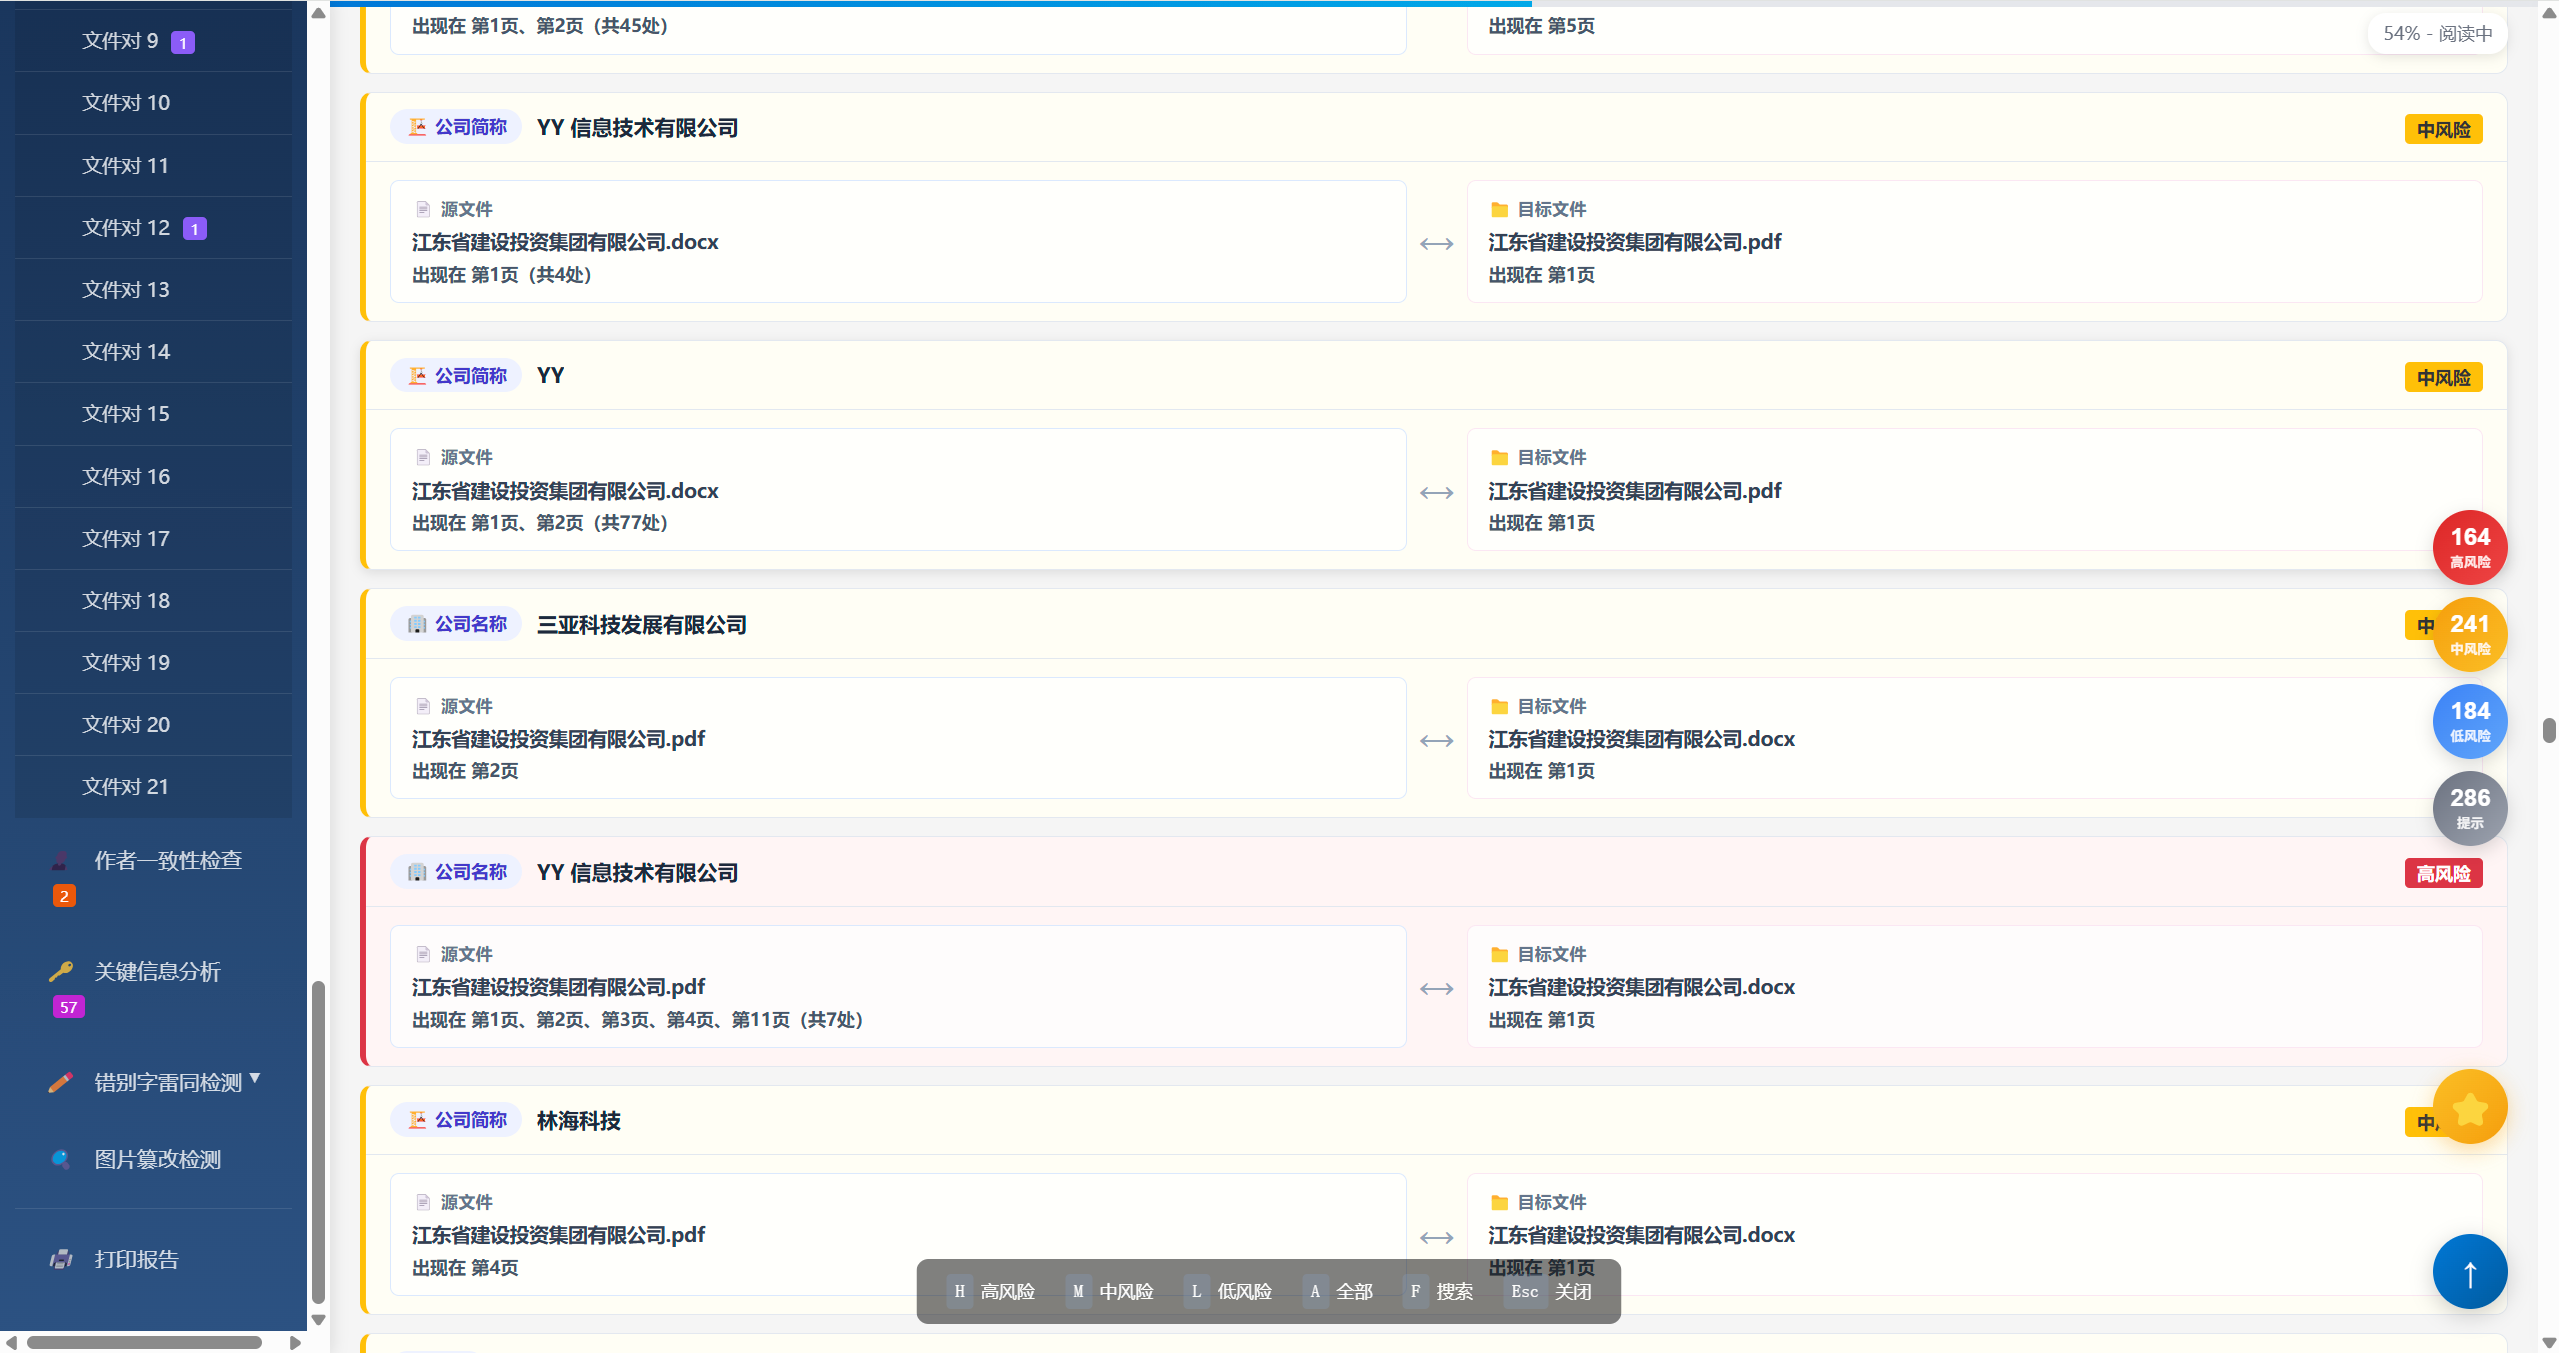Image resolution: width=2559 pixels, height=1353 pixels.
Task: Filter by 低风险 in shortcut bar
Action: tap(1229, 1292)
